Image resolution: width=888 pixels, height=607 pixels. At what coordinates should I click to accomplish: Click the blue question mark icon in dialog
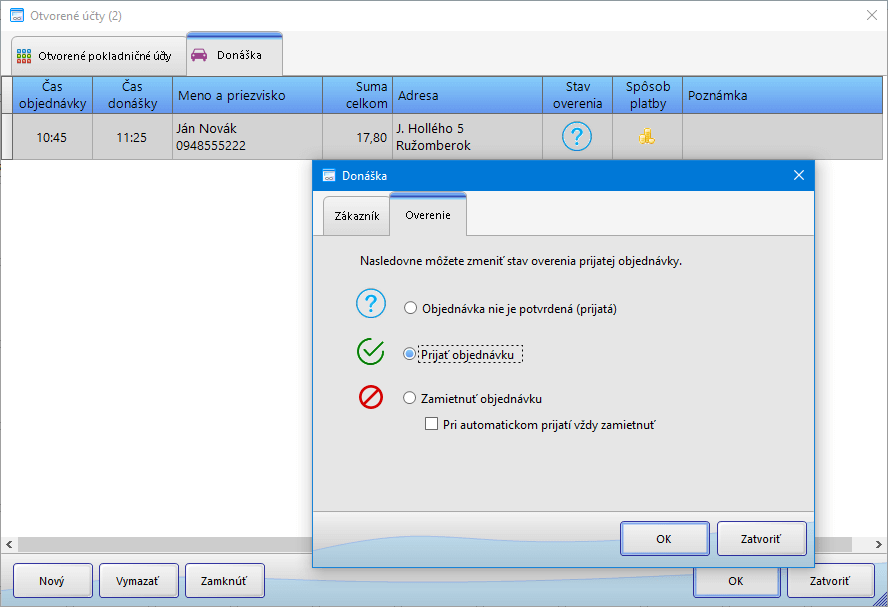pyautogui.click(x=371, y=305)
